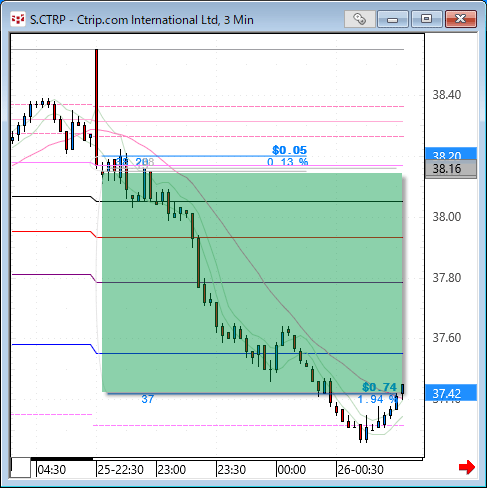487x488 pixels.
Task: Click the 1.94 % measurement label
Action: [x=377, y=399]
